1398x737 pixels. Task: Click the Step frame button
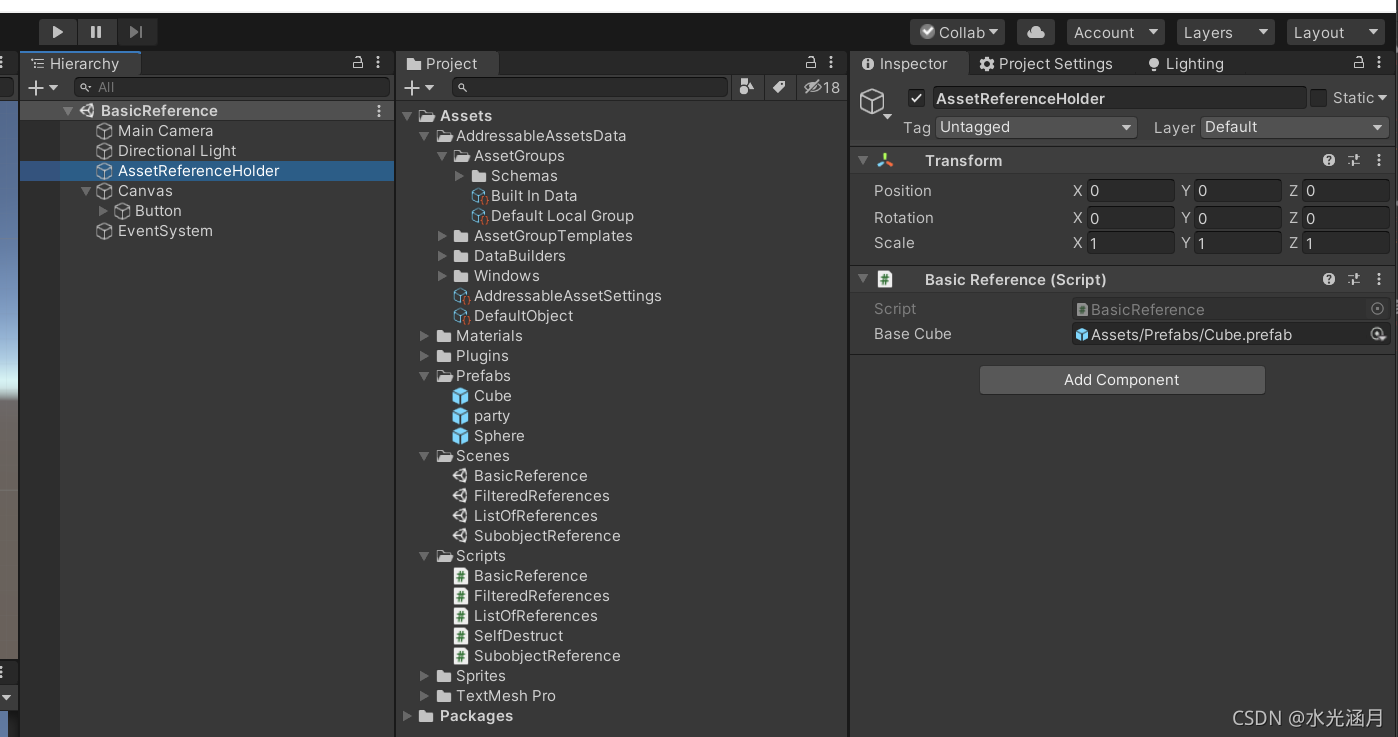coord(136,32)
